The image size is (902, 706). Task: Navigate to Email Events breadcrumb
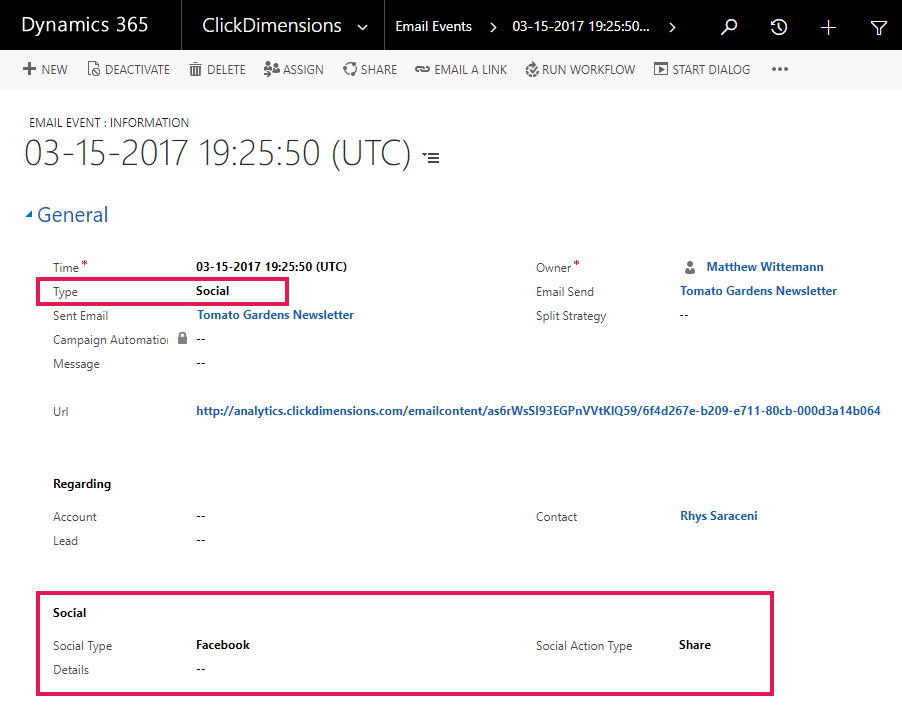click(433, 26)
